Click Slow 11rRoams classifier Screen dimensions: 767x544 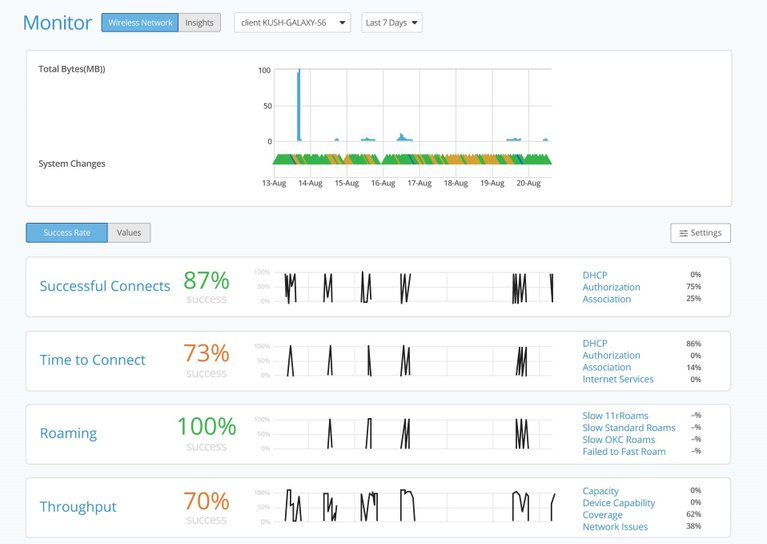tap(615, 415)
